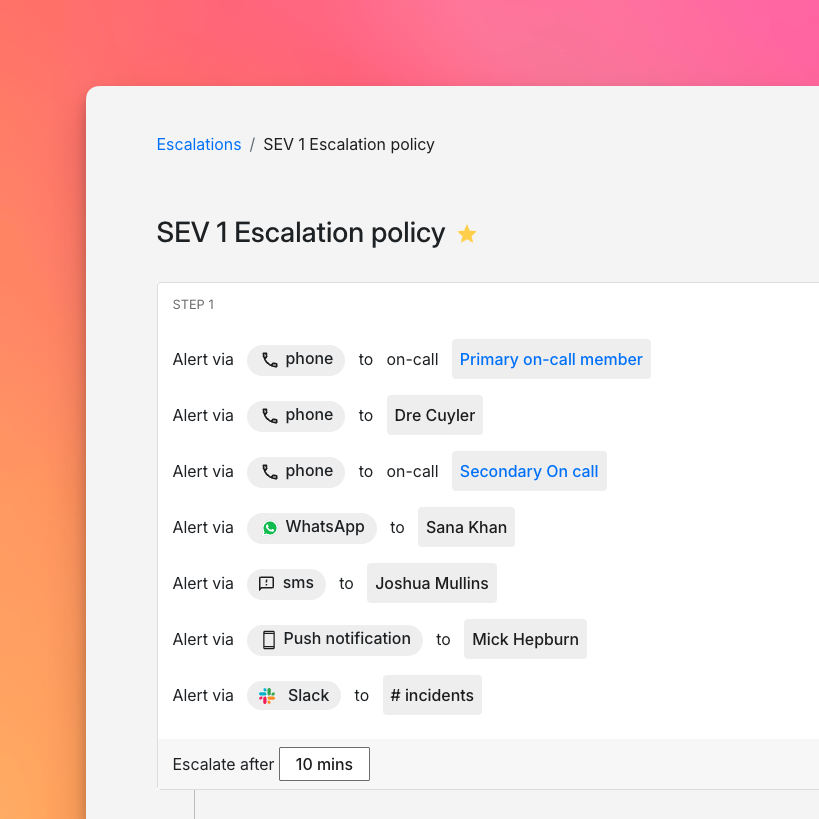Select the Mick Hepburn recipient chip
819x819 pixels.
tap(525, 639)
